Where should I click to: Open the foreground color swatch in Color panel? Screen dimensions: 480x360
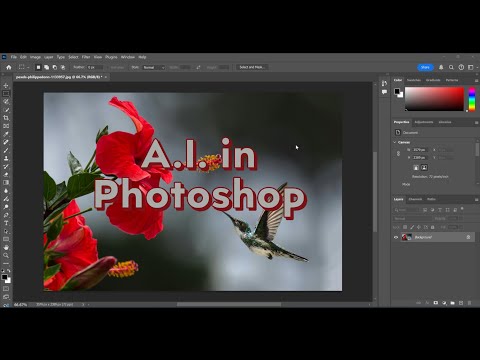pos(397,91)
